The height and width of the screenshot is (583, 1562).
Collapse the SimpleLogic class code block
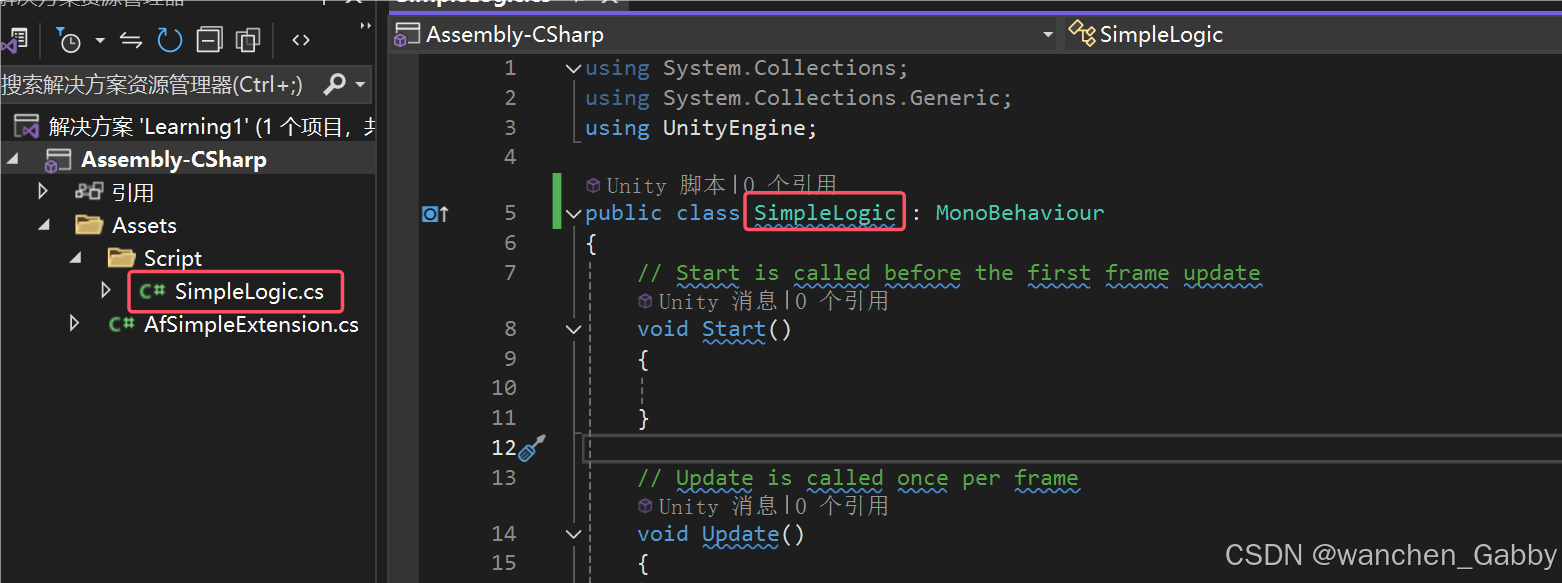point(573,213)
